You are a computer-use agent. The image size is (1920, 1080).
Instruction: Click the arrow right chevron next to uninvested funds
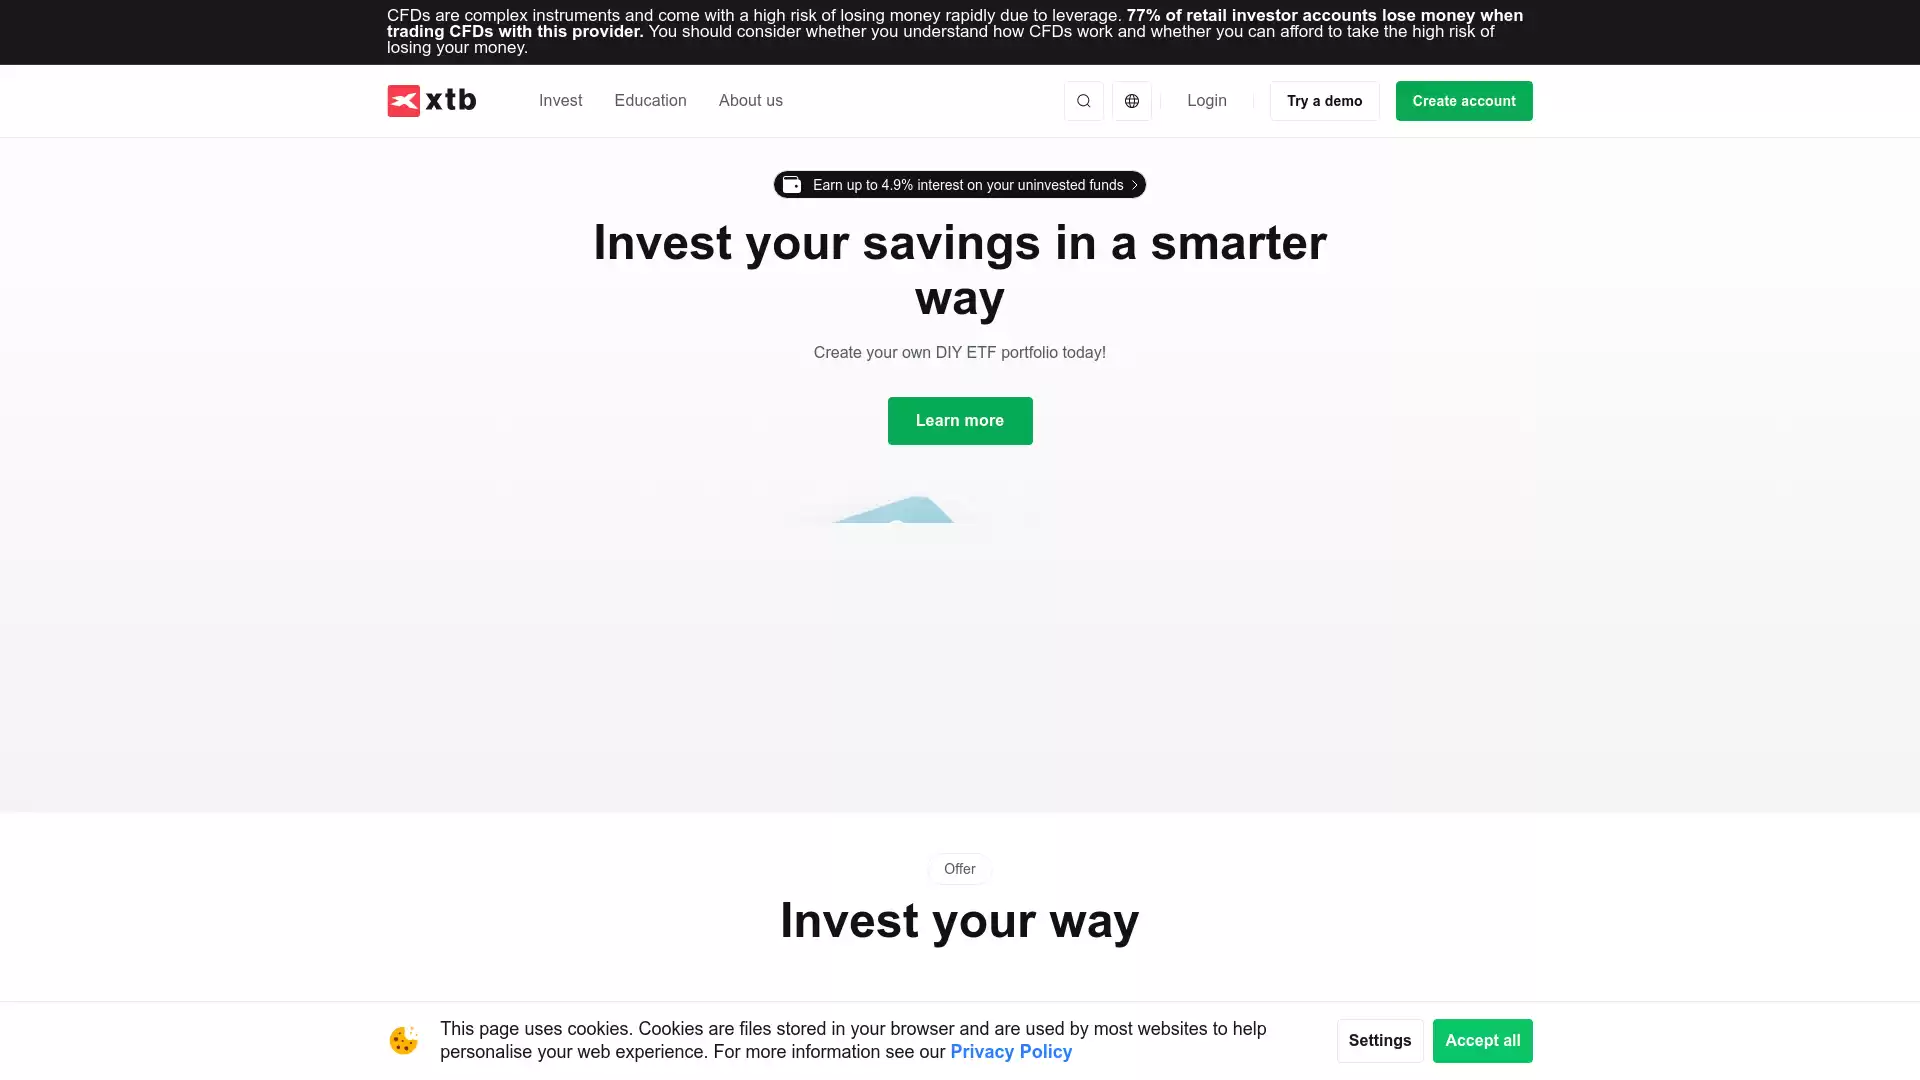pyautogui.click(x=1133, y=185)
